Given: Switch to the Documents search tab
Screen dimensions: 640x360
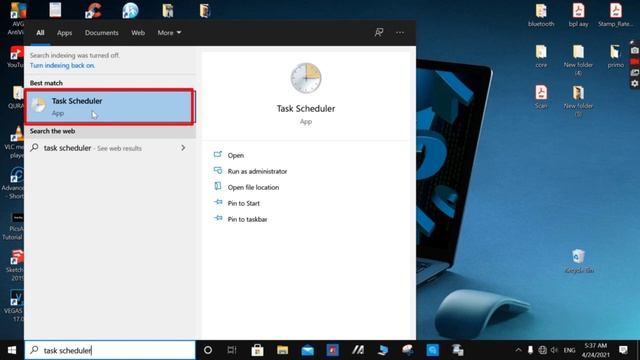Looking at the screenshot, I should pyautogui.click(x=102, y=33).
